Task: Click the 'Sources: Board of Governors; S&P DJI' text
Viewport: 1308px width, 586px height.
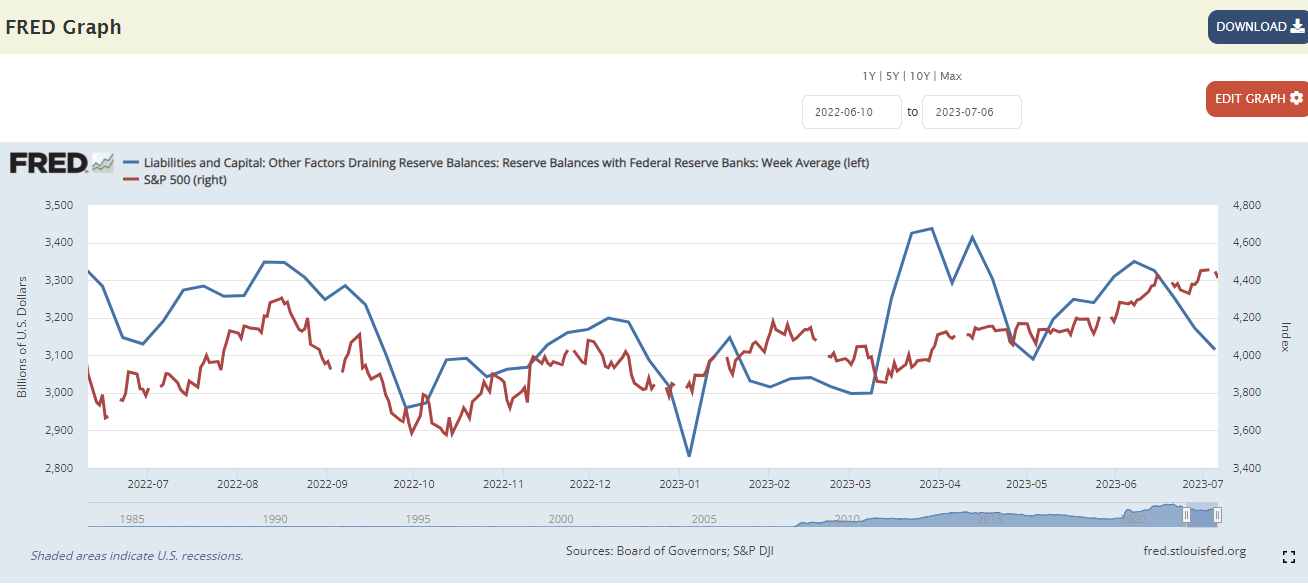Action: coord(669,551)
